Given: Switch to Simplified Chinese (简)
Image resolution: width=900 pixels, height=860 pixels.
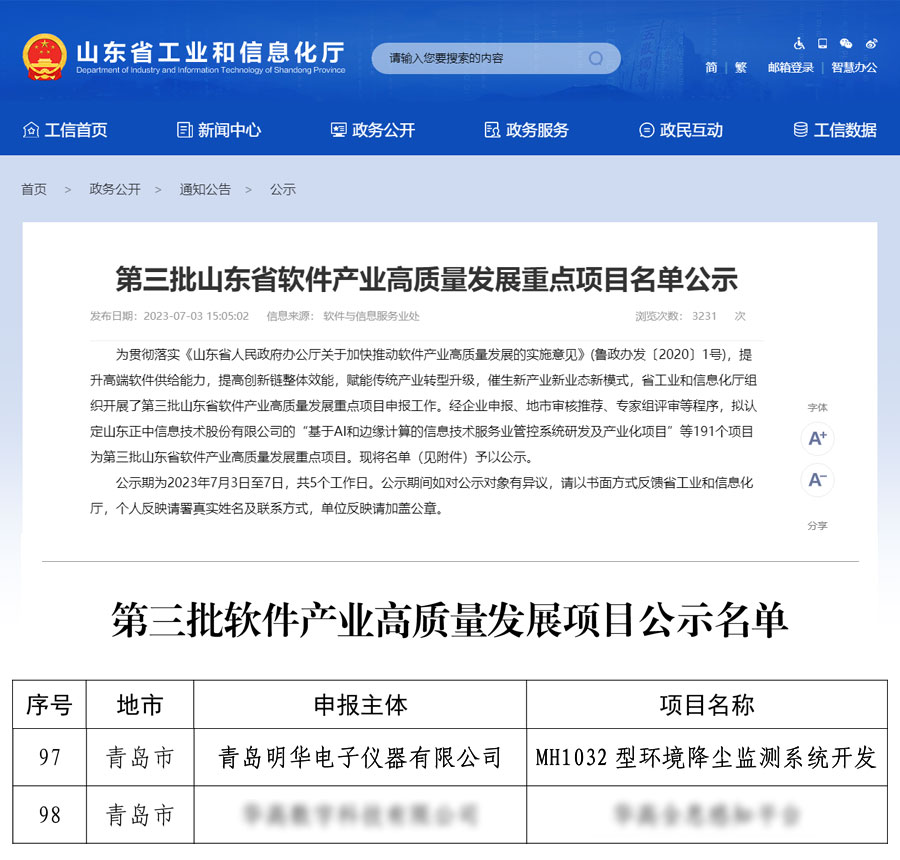Looking at the screenshot, I should [x=711, y=68].
